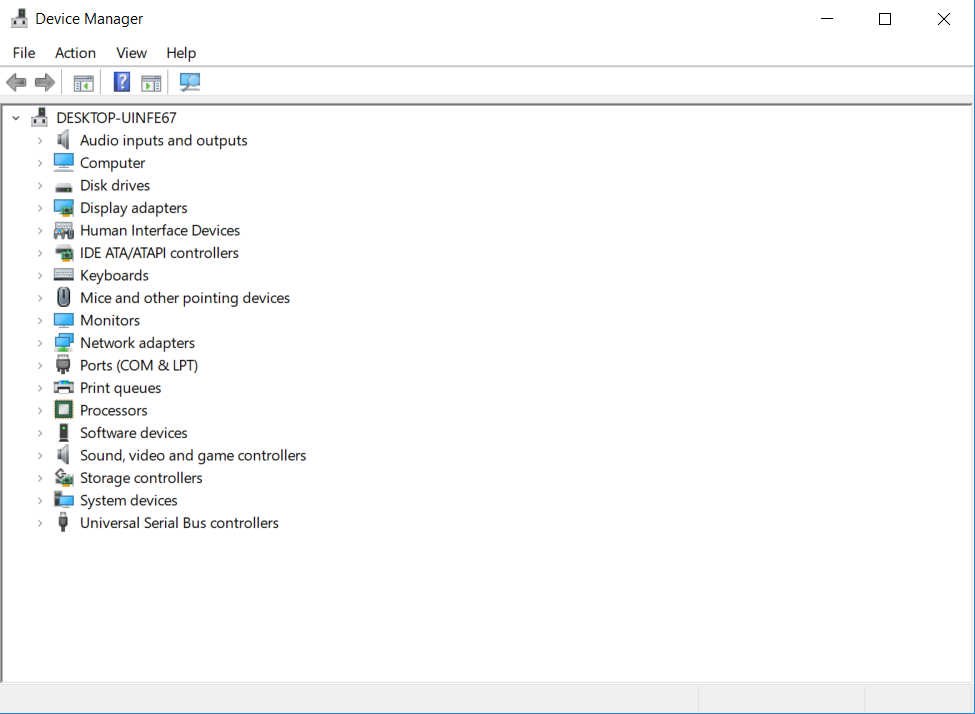The height and width of the screenshot is (714, 975).
Task: Select Network adapters text
Action: 137,343
